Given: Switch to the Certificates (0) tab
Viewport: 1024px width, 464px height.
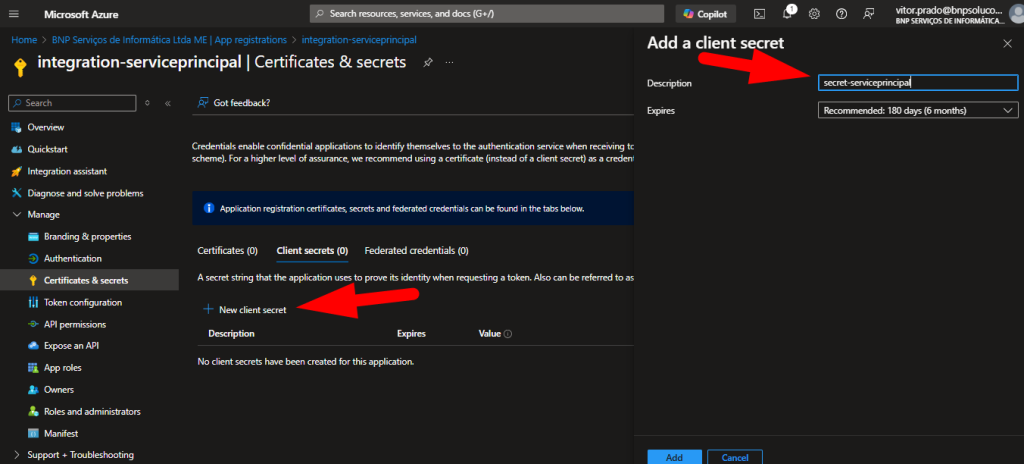Looking at the screenshot, I should (227, 250).
